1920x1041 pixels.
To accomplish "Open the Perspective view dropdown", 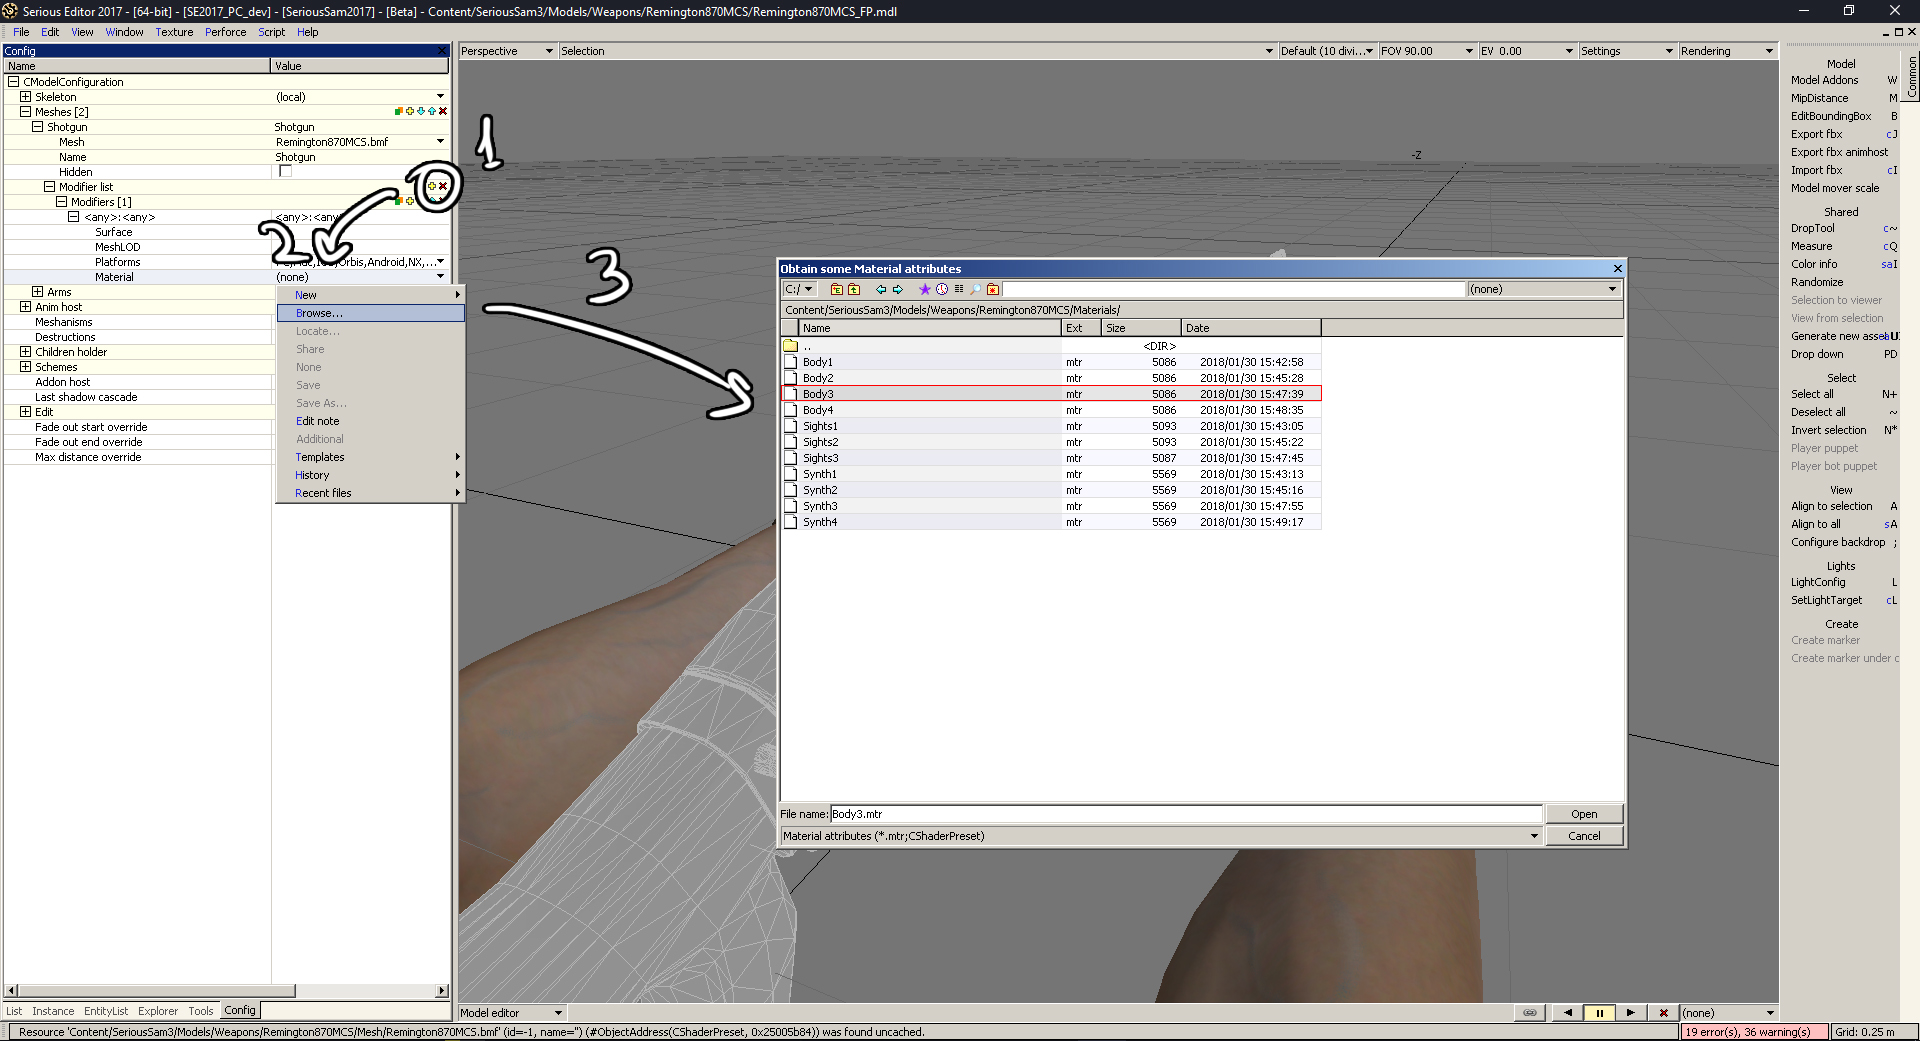I will [x=507, y=51].
